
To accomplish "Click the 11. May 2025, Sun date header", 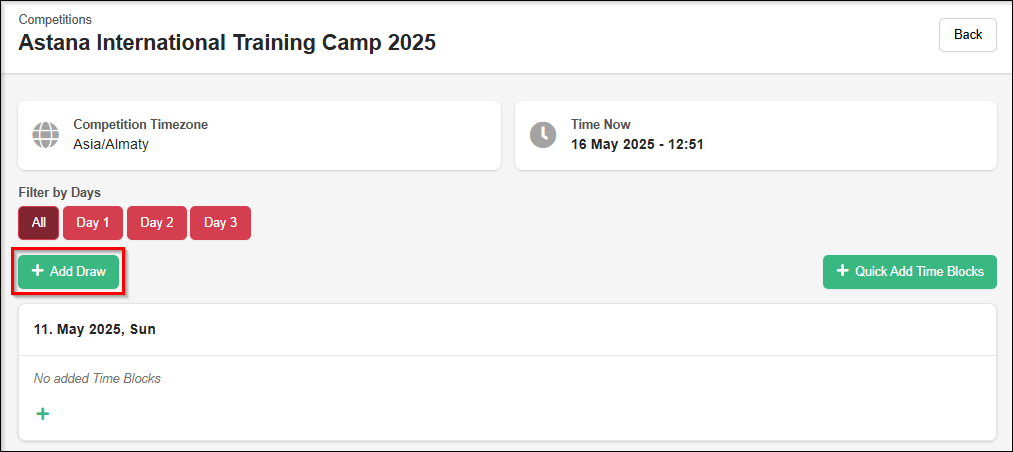I will 95,329.
